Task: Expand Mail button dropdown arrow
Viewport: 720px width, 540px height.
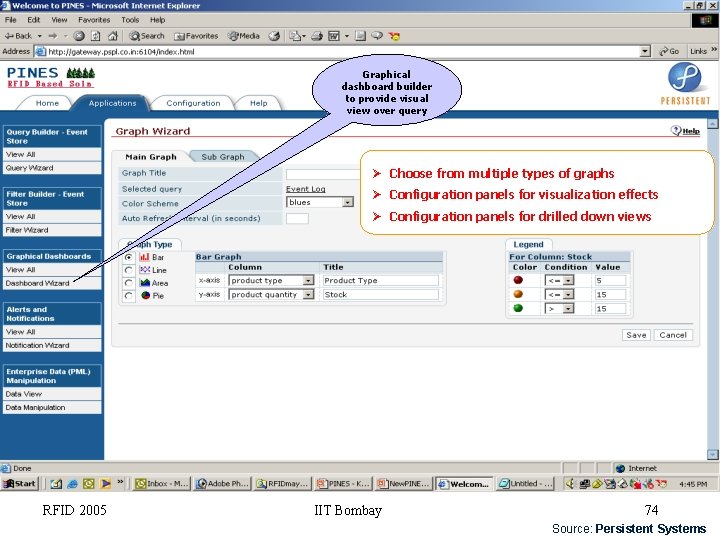Action: [x=304, y=36]
